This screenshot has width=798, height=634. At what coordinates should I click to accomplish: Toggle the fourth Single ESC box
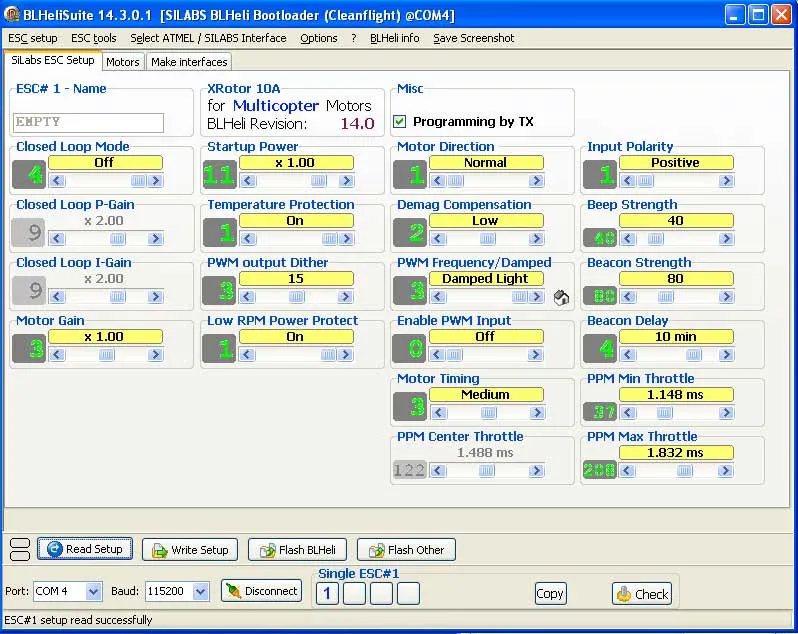click(x=408, y=594)
